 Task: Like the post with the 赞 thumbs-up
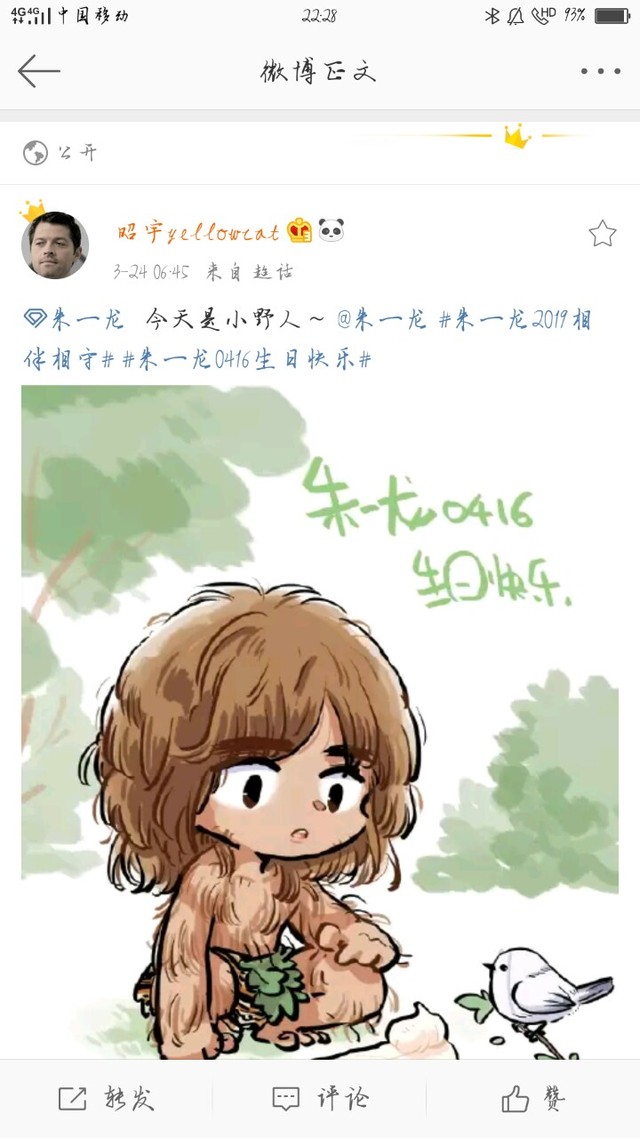click(533, 1098)
